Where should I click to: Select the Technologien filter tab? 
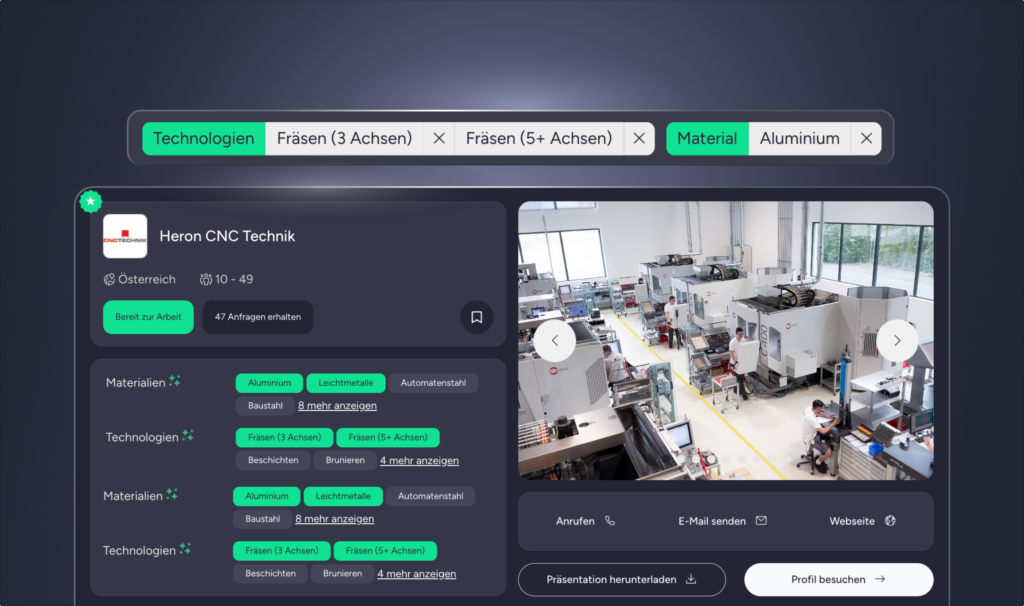tap(204, 139)
